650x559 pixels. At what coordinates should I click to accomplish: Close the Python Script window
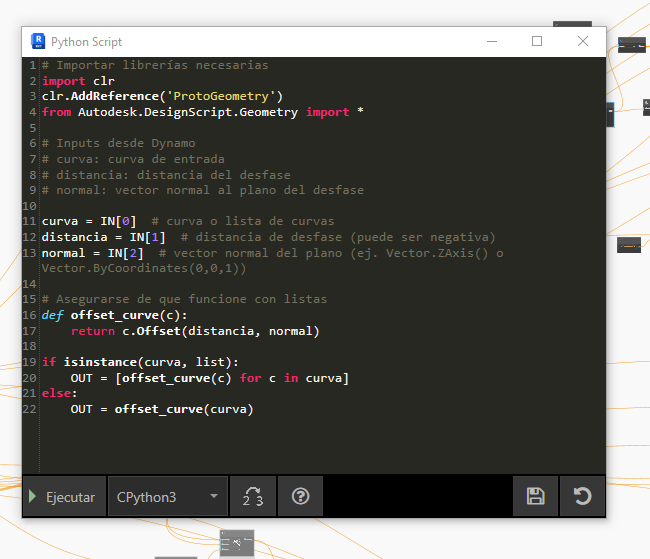point(583,41)
